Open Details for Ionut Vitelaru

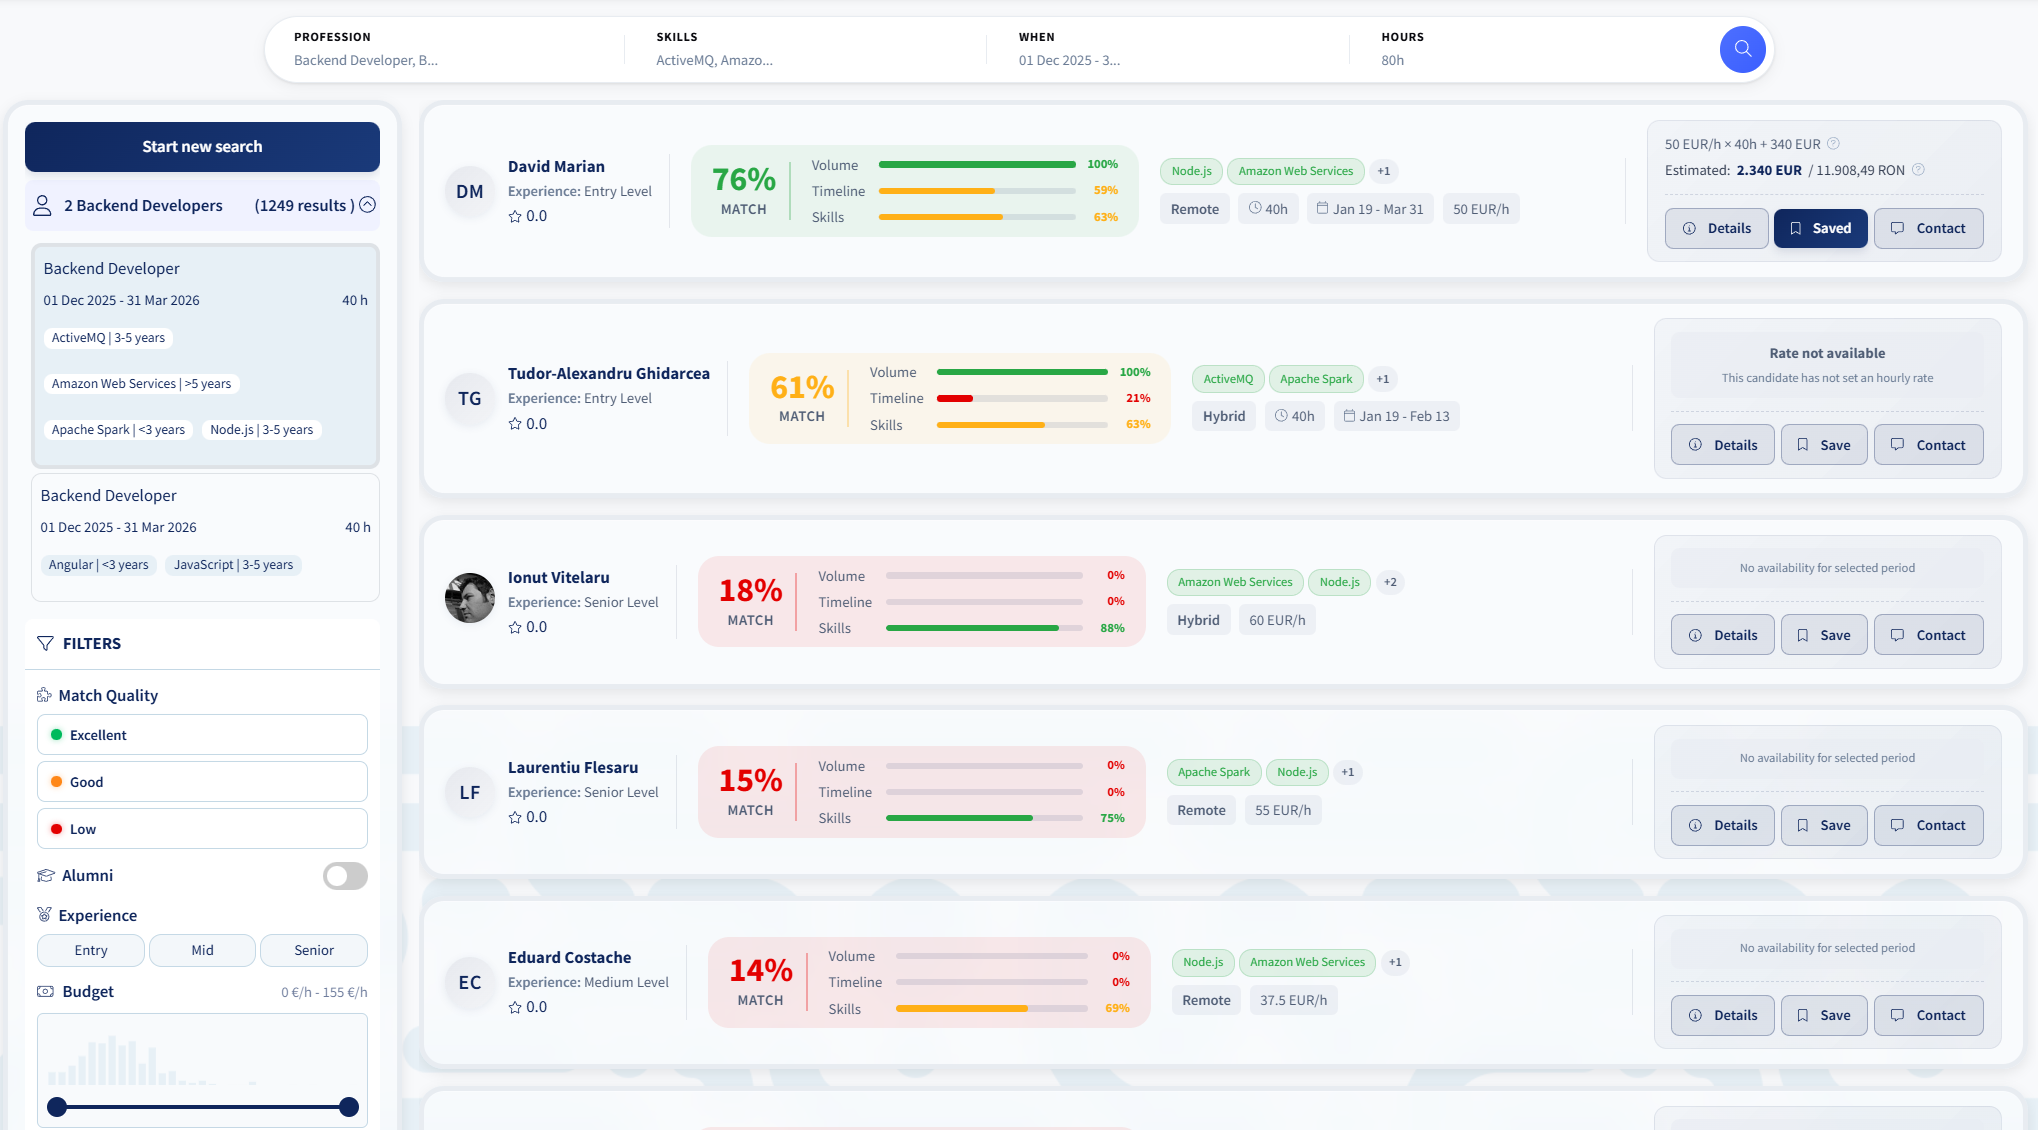click(1722, 635)
